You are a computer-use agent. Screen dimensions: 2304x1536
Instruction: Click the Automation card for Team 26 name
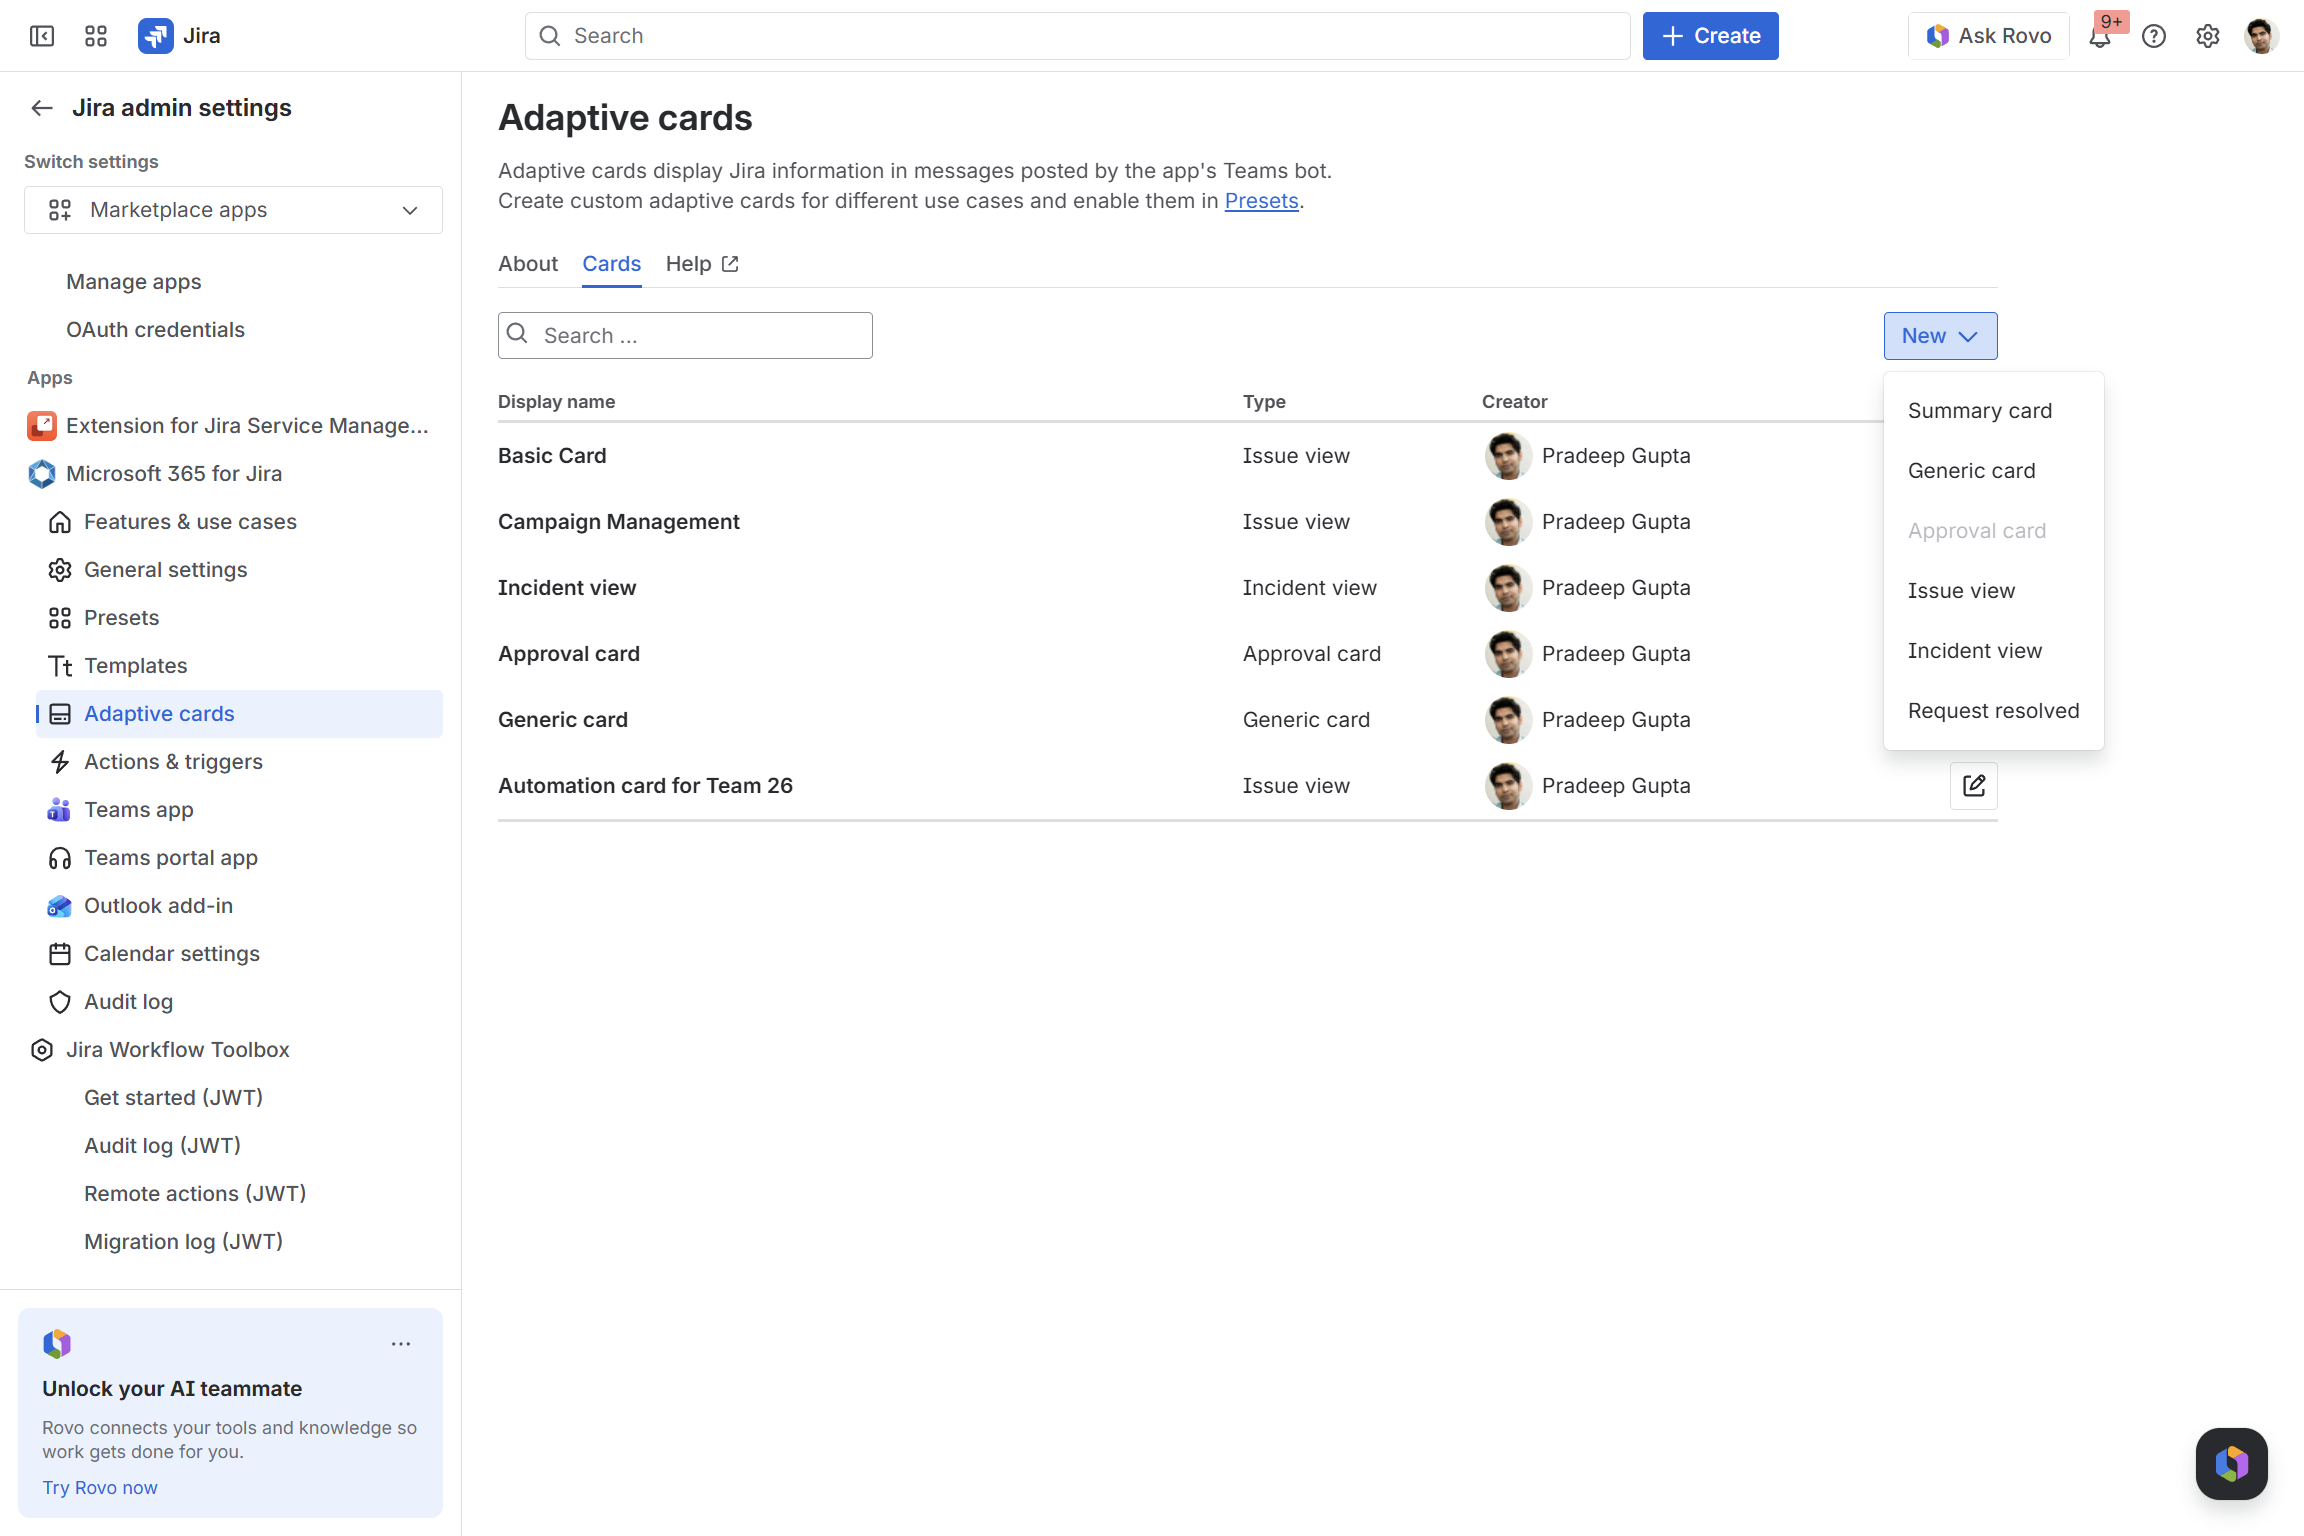[x=645, y=786]
